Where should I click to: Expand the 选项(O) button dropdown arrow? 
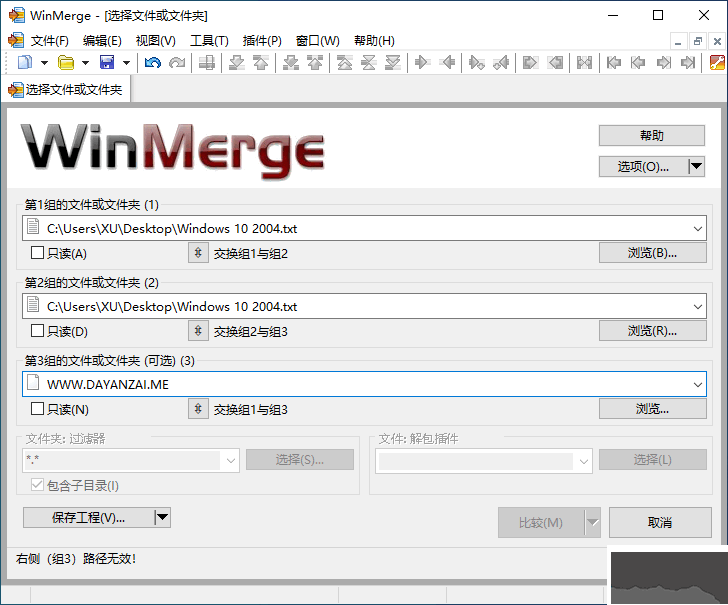696,166
